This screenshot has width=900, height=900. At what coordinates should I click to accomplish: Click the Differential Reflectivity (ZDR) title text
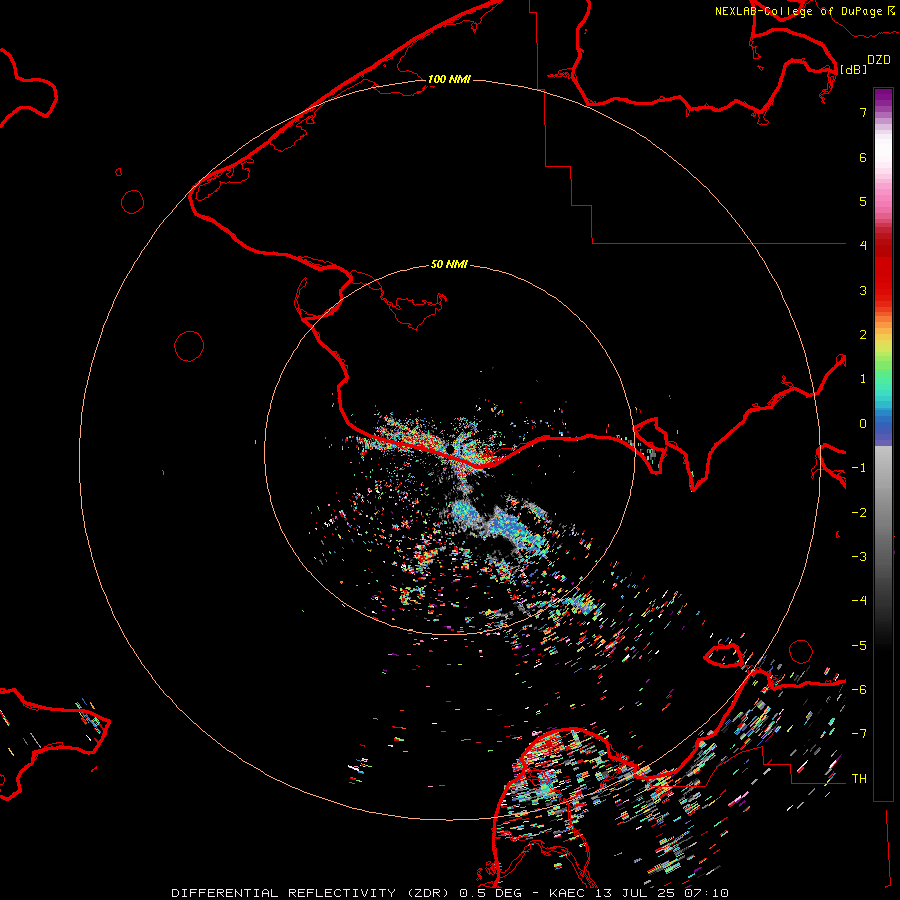point(310,893)
